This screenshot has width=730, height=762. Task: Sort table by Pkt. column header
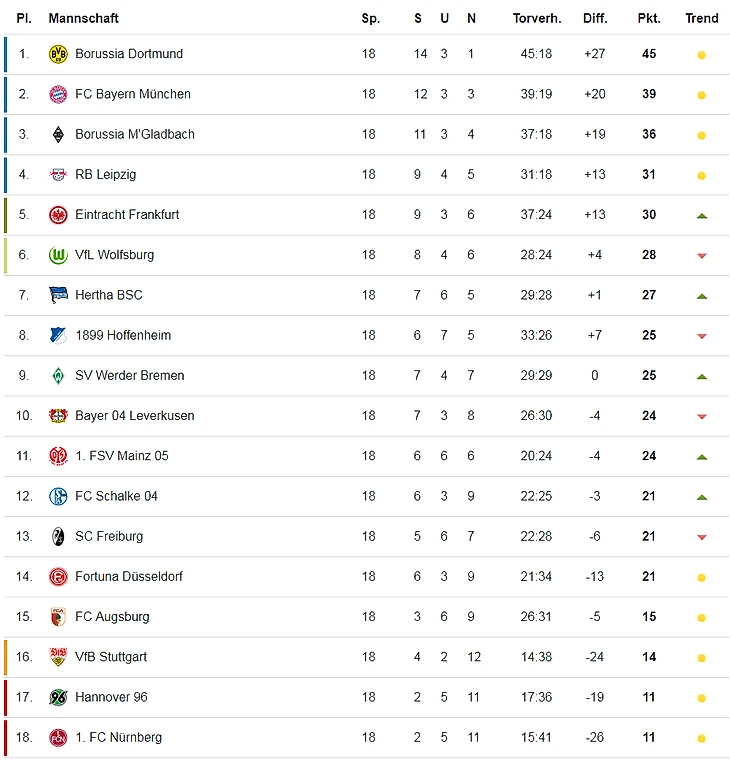[x=648, y=18]
